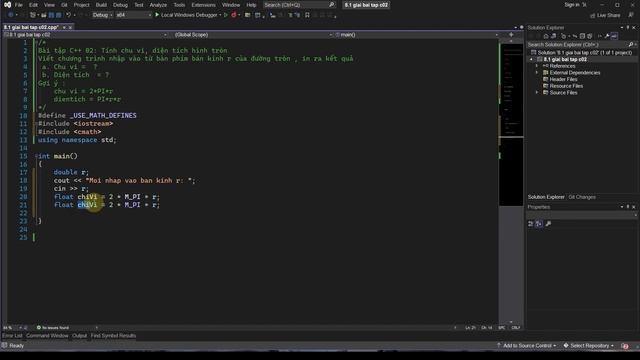Click Collapse All icon in Solution Explorer toolbar

[x=582, y=36]
